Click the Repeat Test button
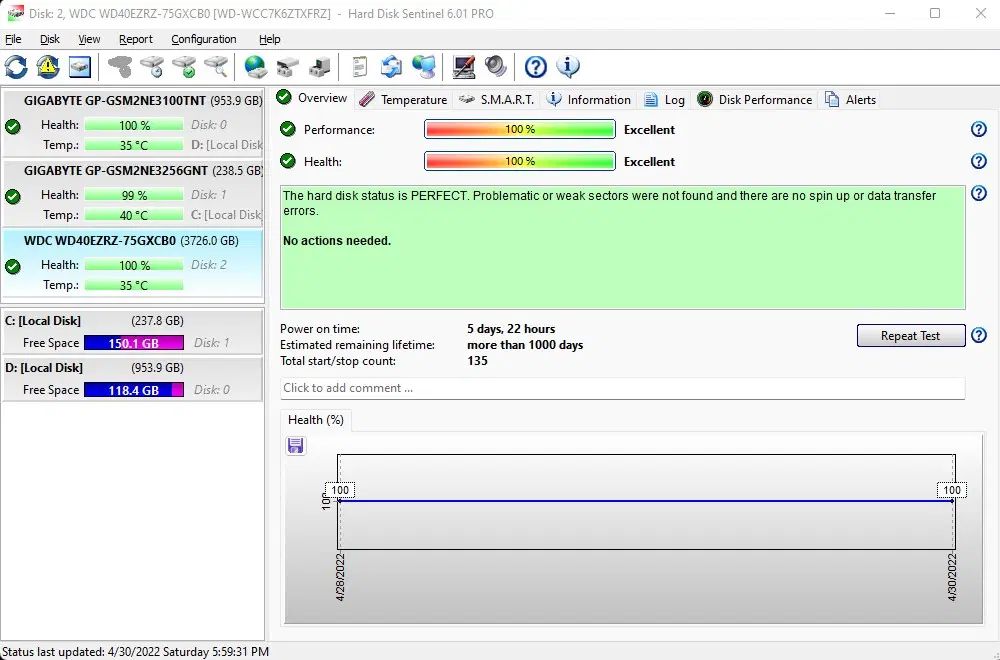1000x660 pixels. 911,335
